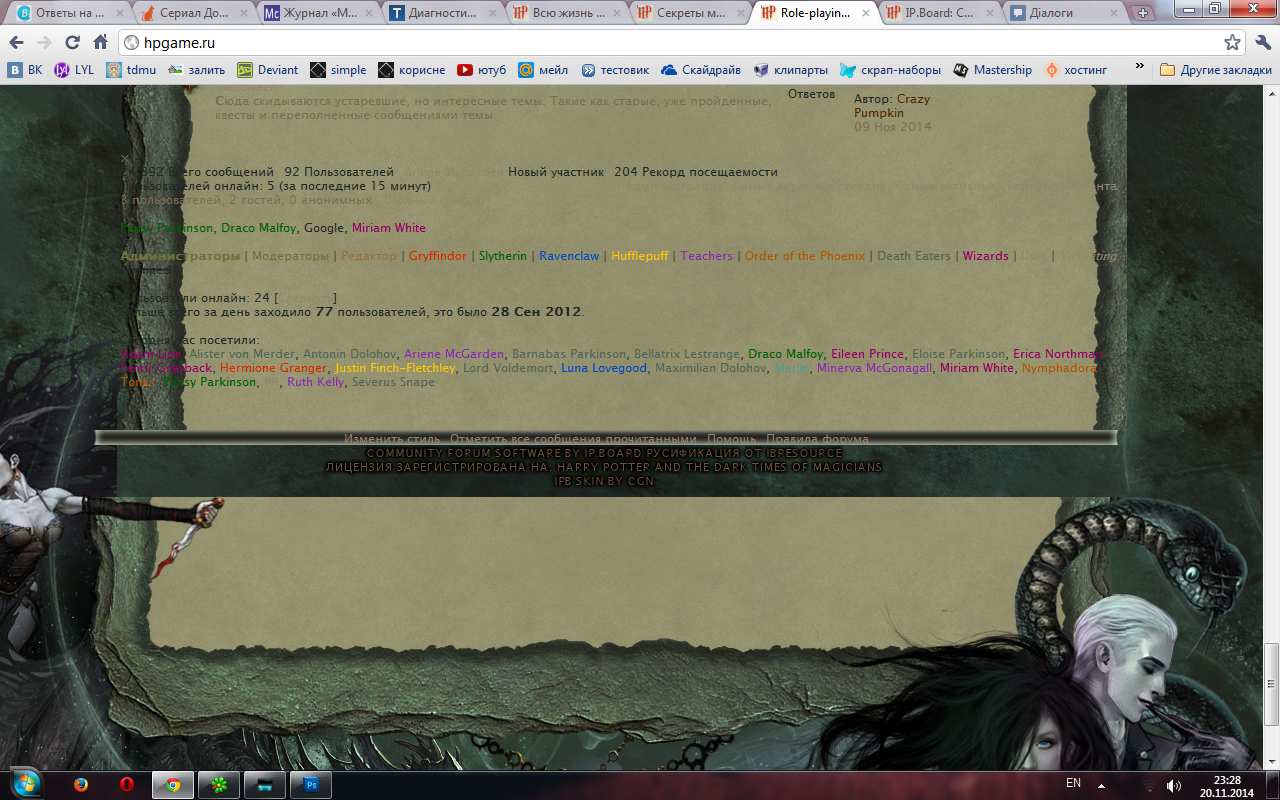
Task: Open Hermione Granger's profile
Action: coord(274,368)
